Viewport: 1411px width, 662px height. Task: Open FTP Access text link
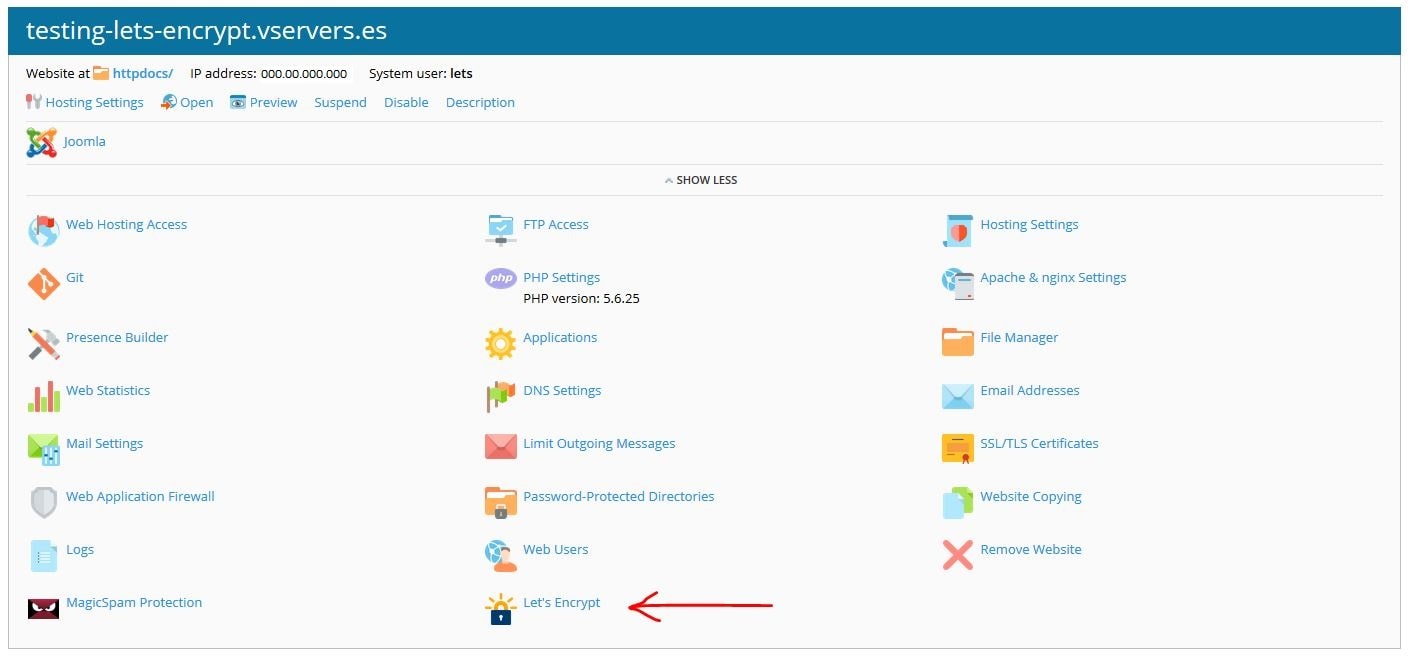tap(556, 224)
